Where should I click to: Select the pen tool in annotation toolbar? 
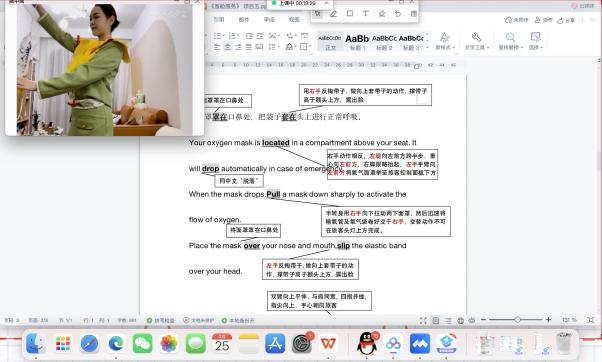pos(333,14)
